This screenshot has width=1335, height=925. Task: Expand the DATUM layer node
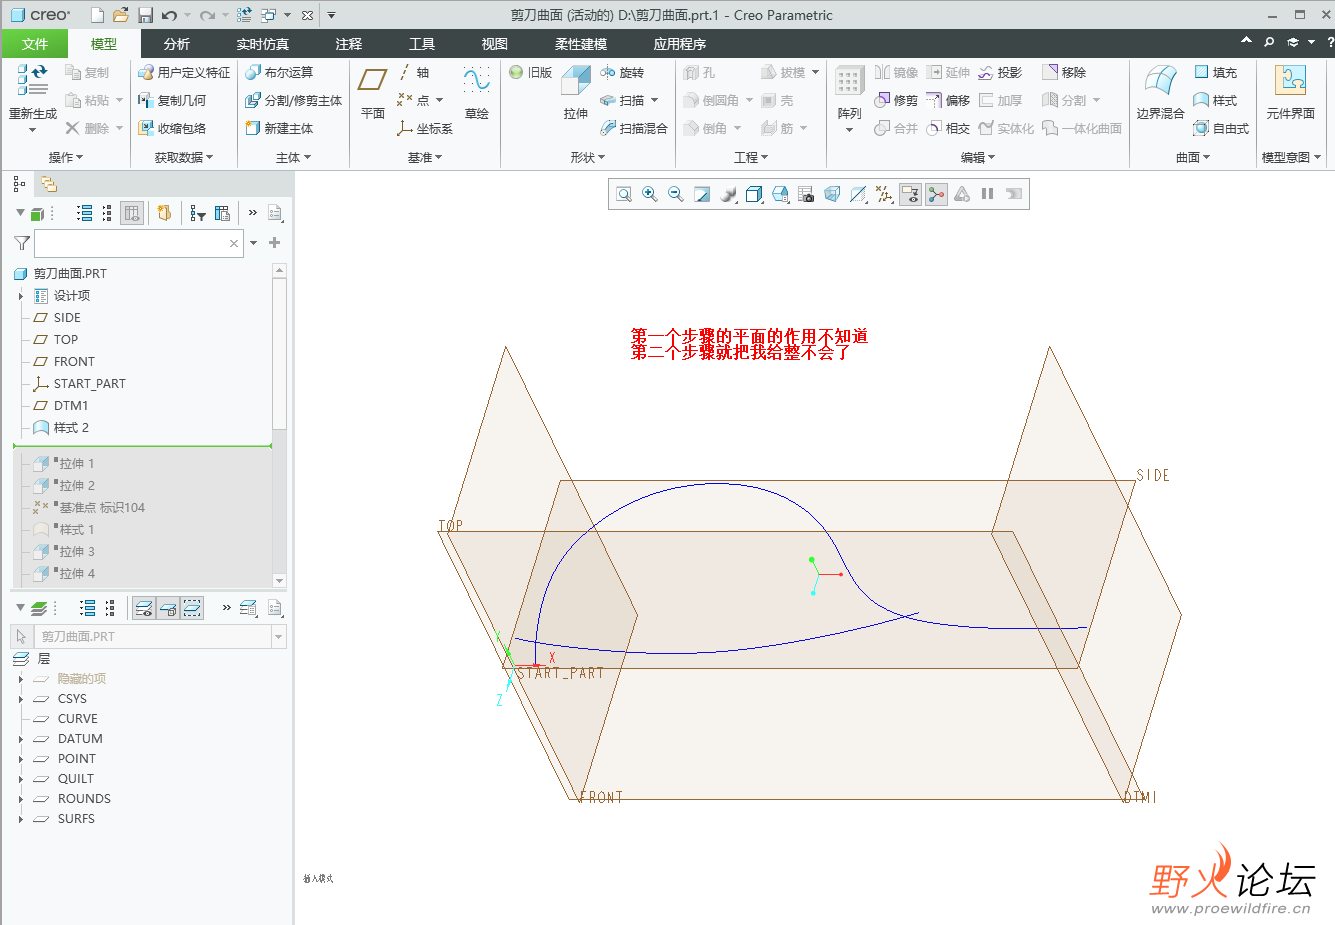tap(21, 739)
